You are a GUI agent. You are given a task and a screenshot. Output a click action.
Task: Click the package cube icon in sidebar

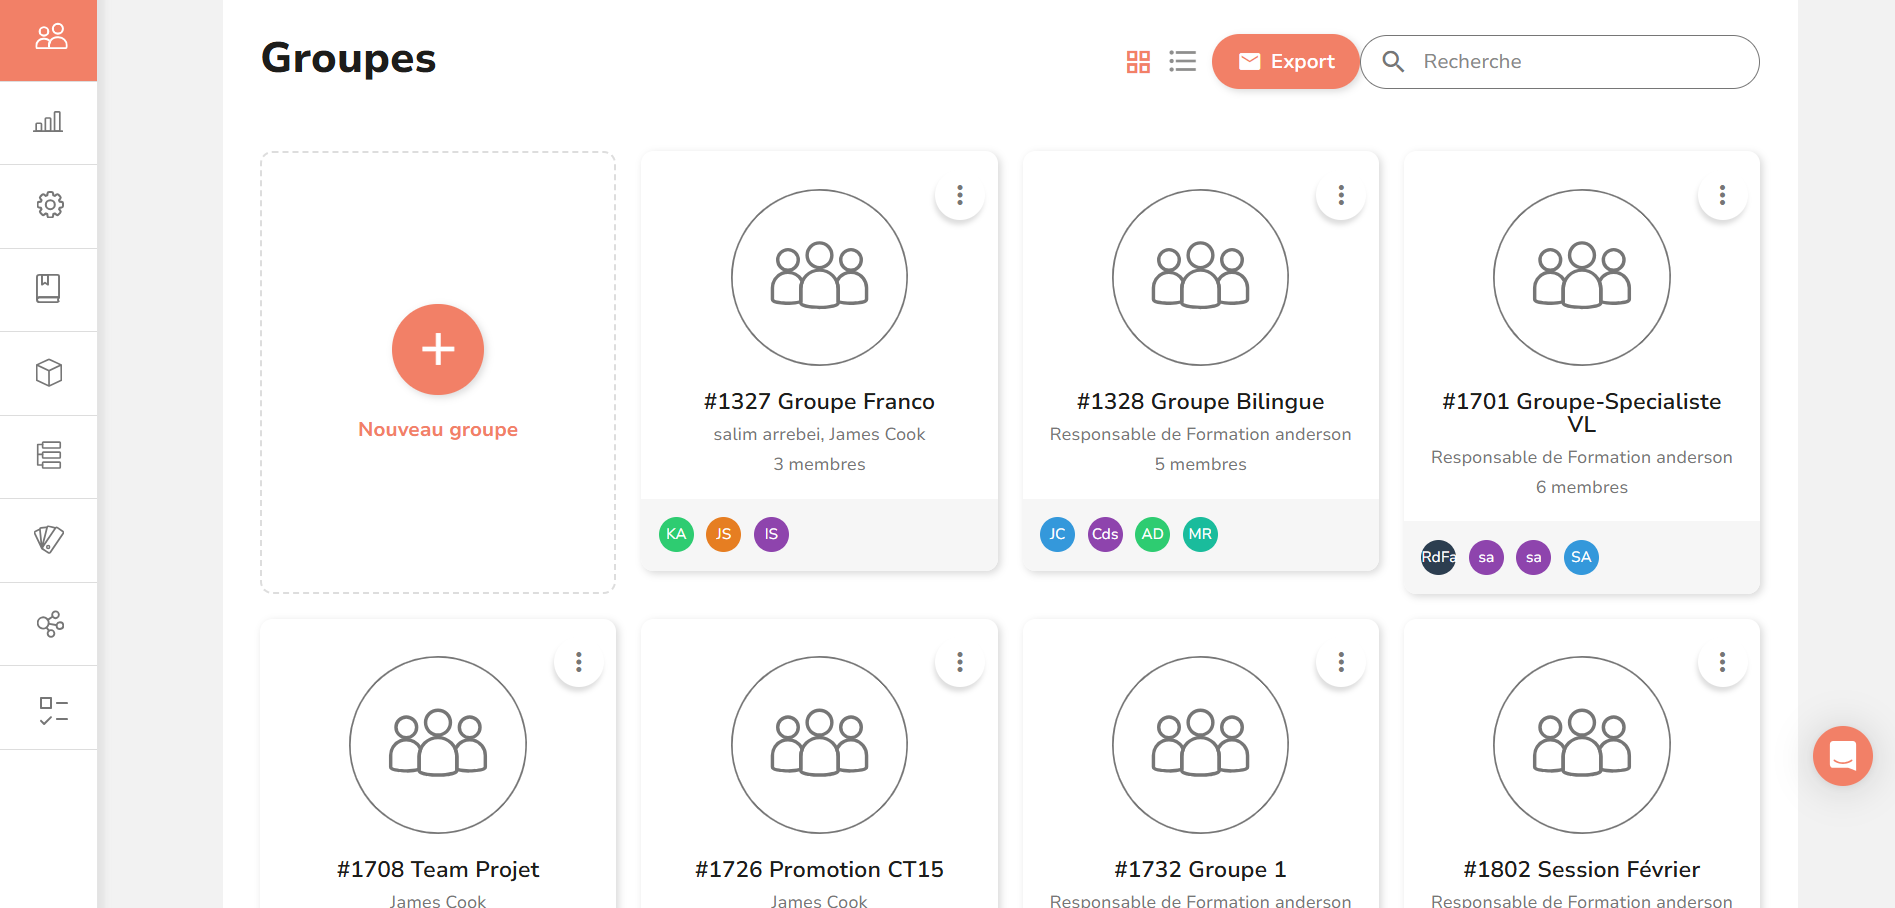tap(48, 372)
